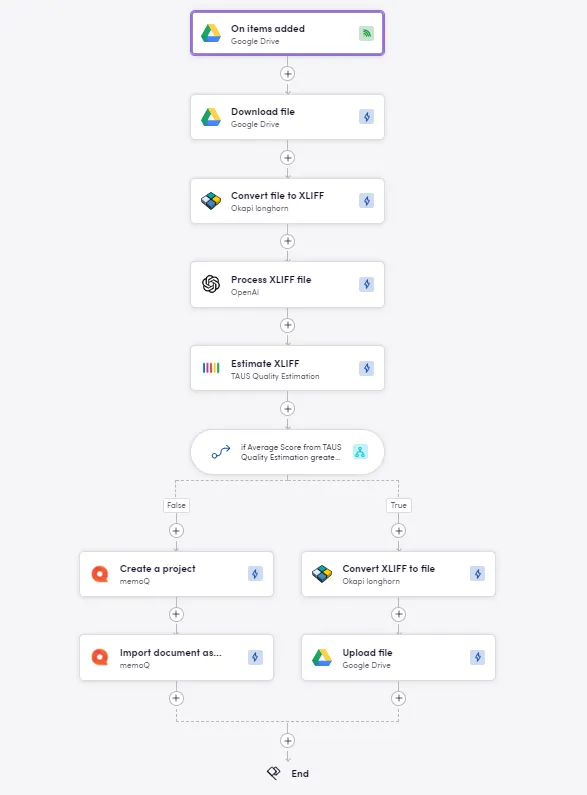Viewport: 587px width, 795px height.
Task: Click the branch decision badge on the TAUS condition
Action: (x=360, y=452)
